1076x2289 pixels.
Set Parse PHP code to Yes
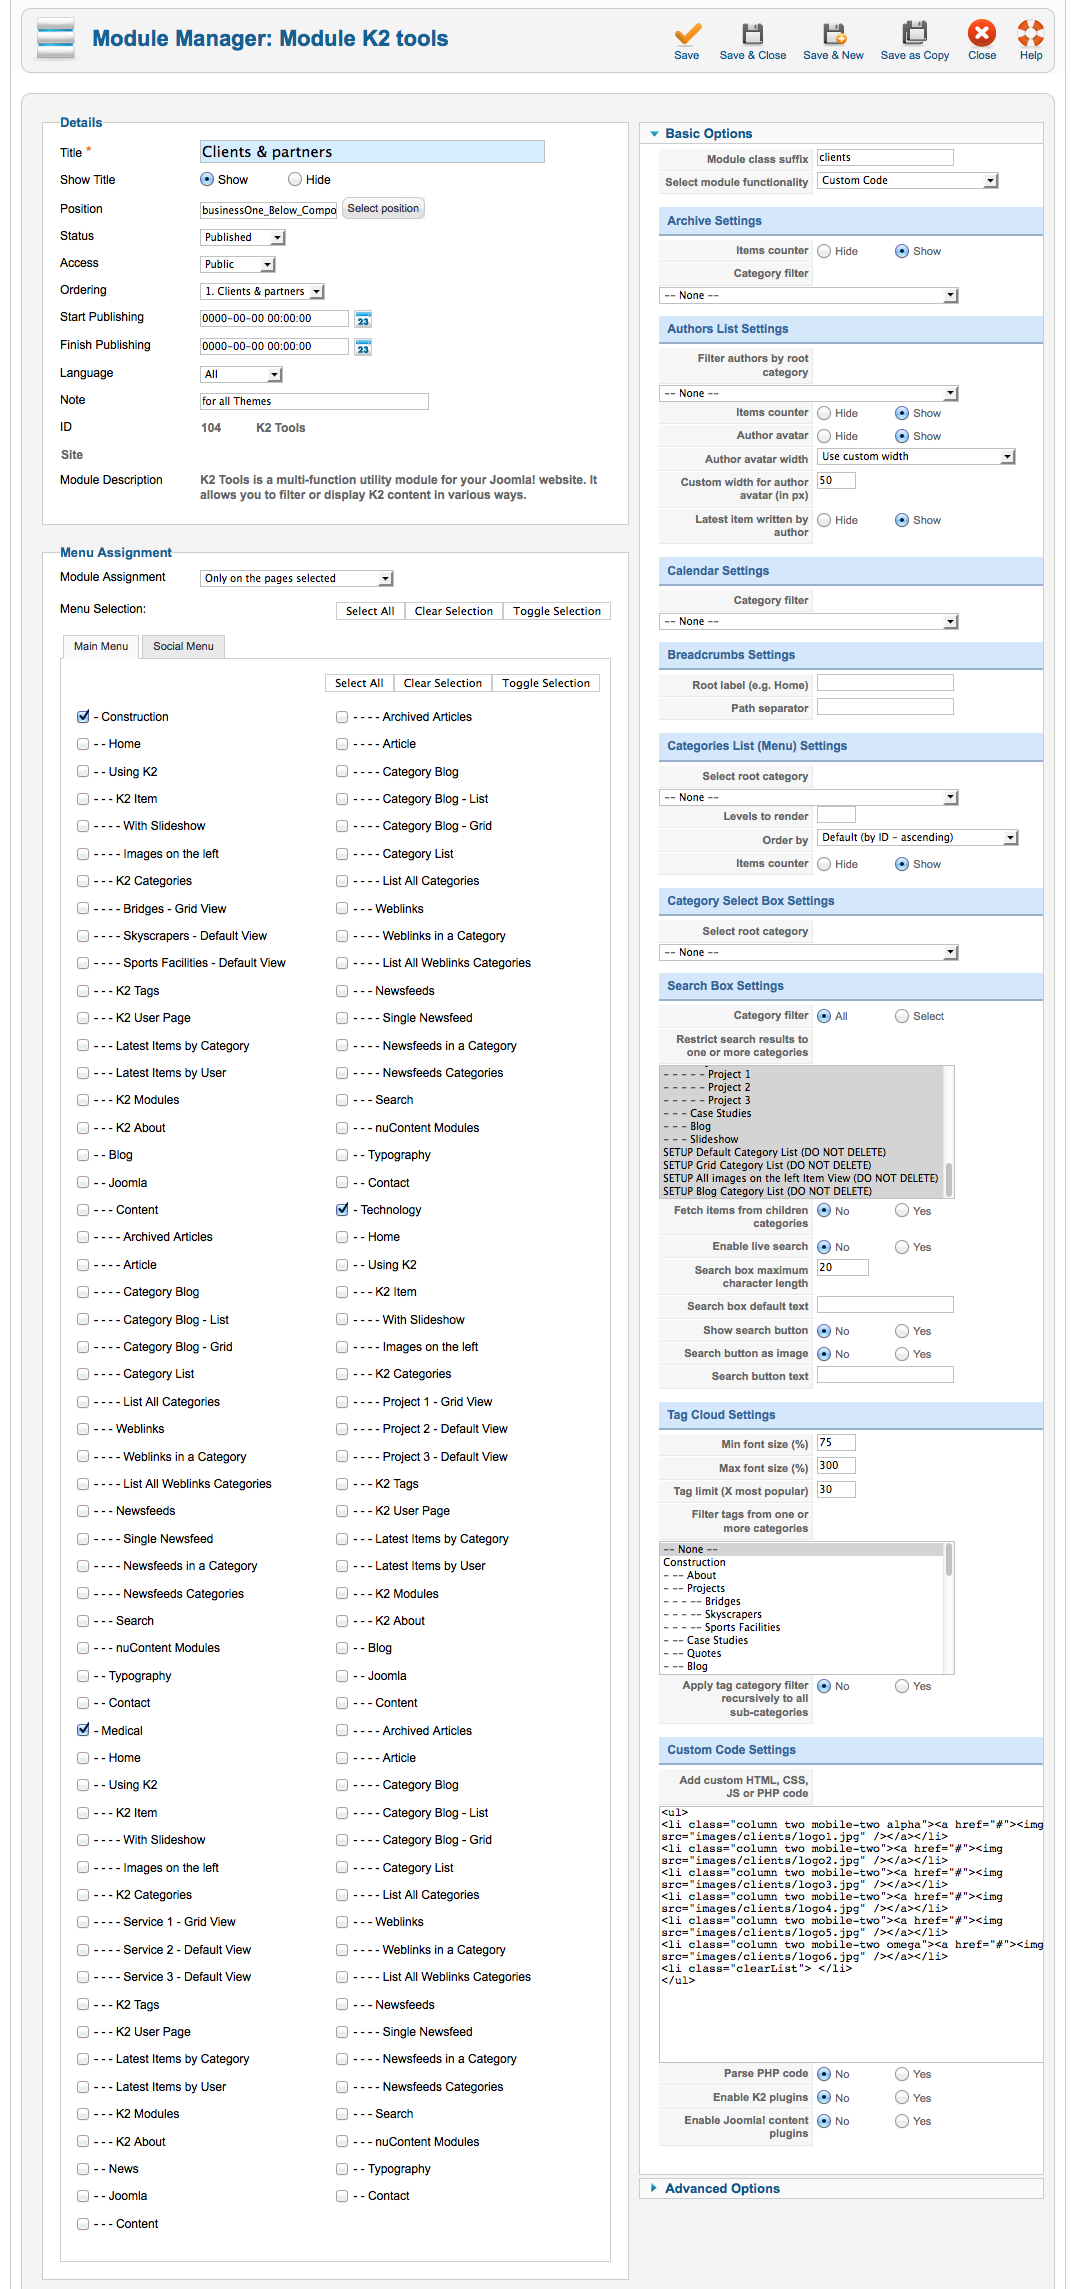(902, 2074)
